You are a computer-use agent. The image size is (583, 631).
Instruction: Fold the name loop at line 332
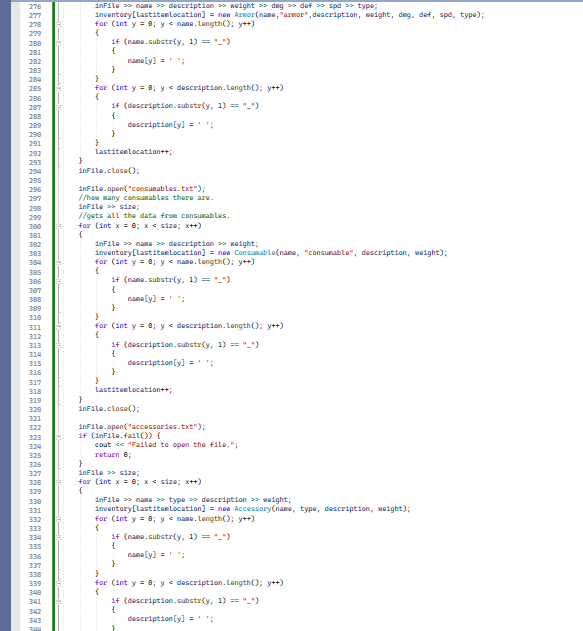59,519
